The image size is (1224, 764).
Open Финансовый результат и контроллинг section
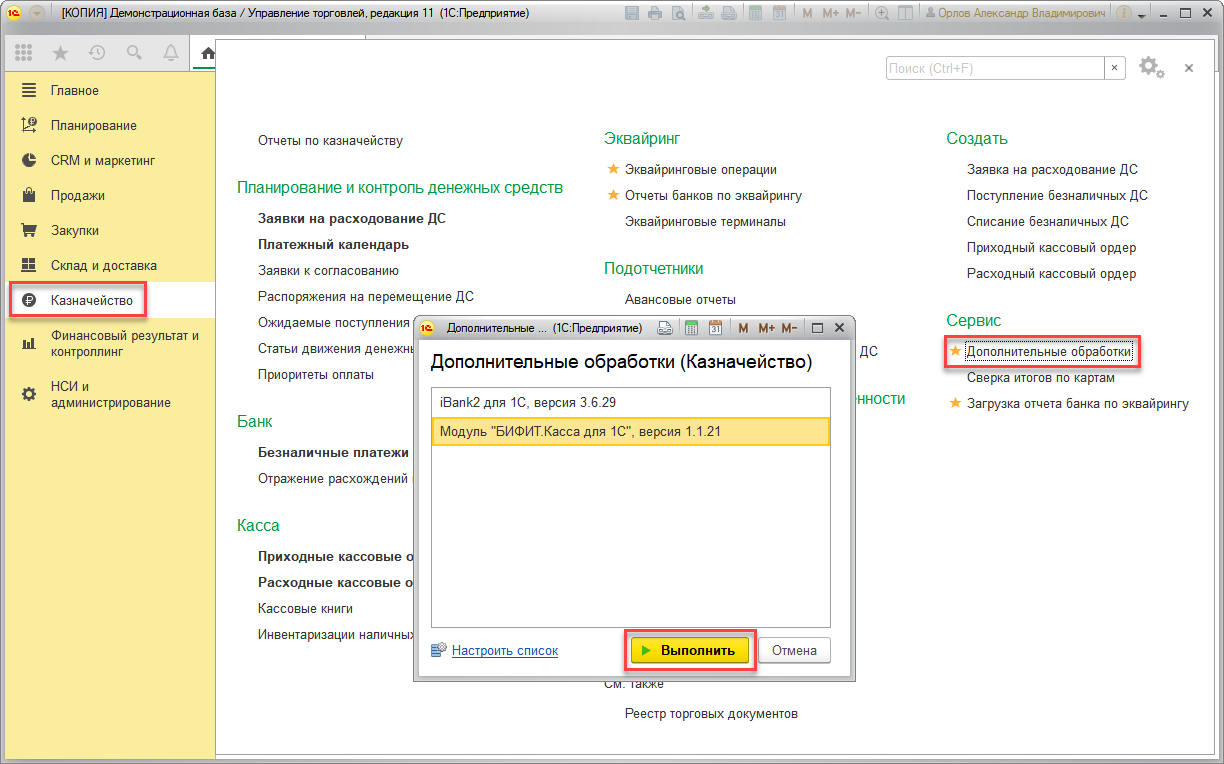pyautogui.click(x=108, y=343)
